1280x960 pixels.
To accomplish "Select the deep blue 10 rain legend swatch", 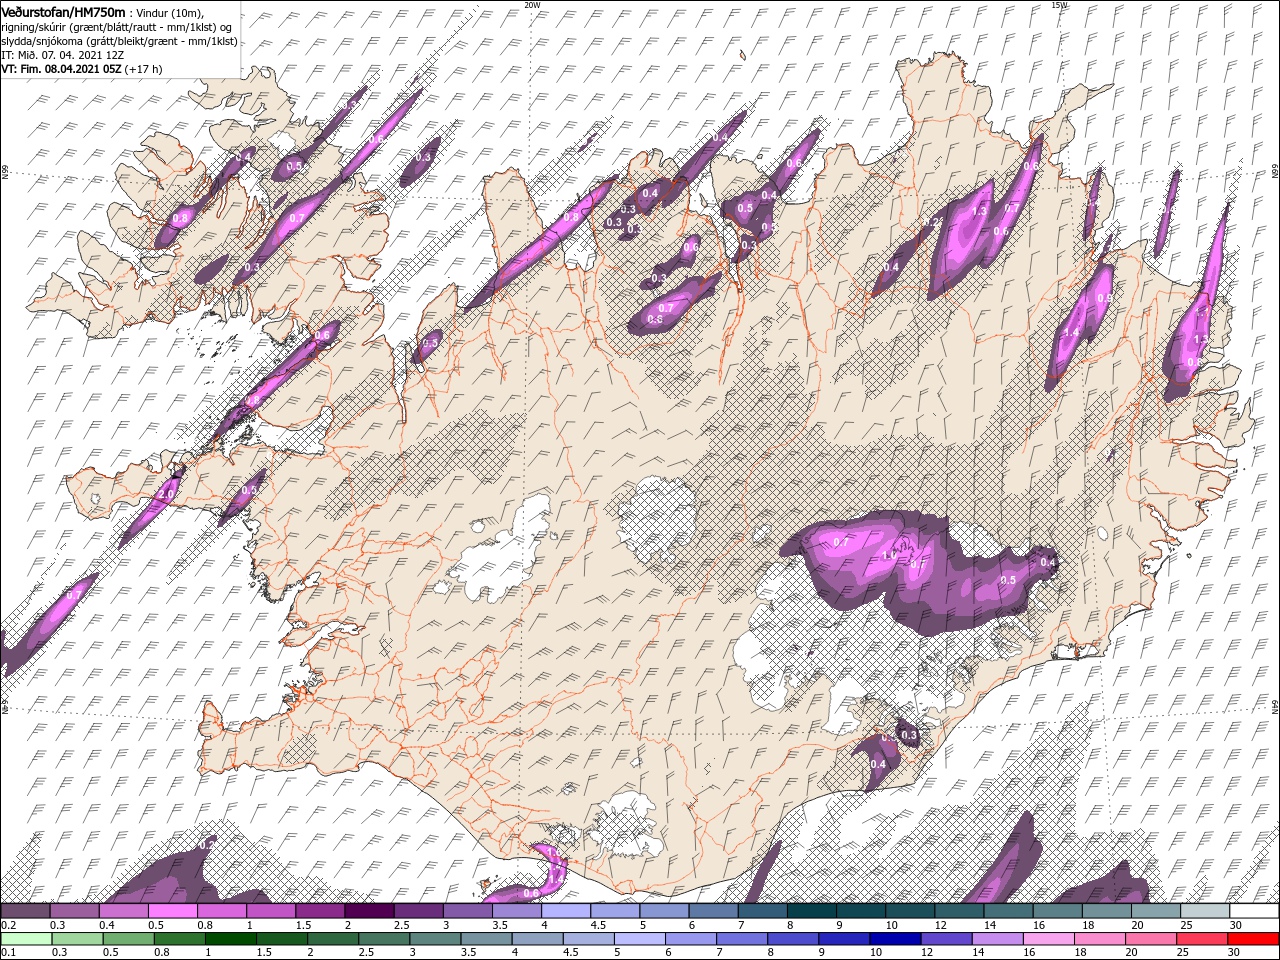I will coord(896,939).
